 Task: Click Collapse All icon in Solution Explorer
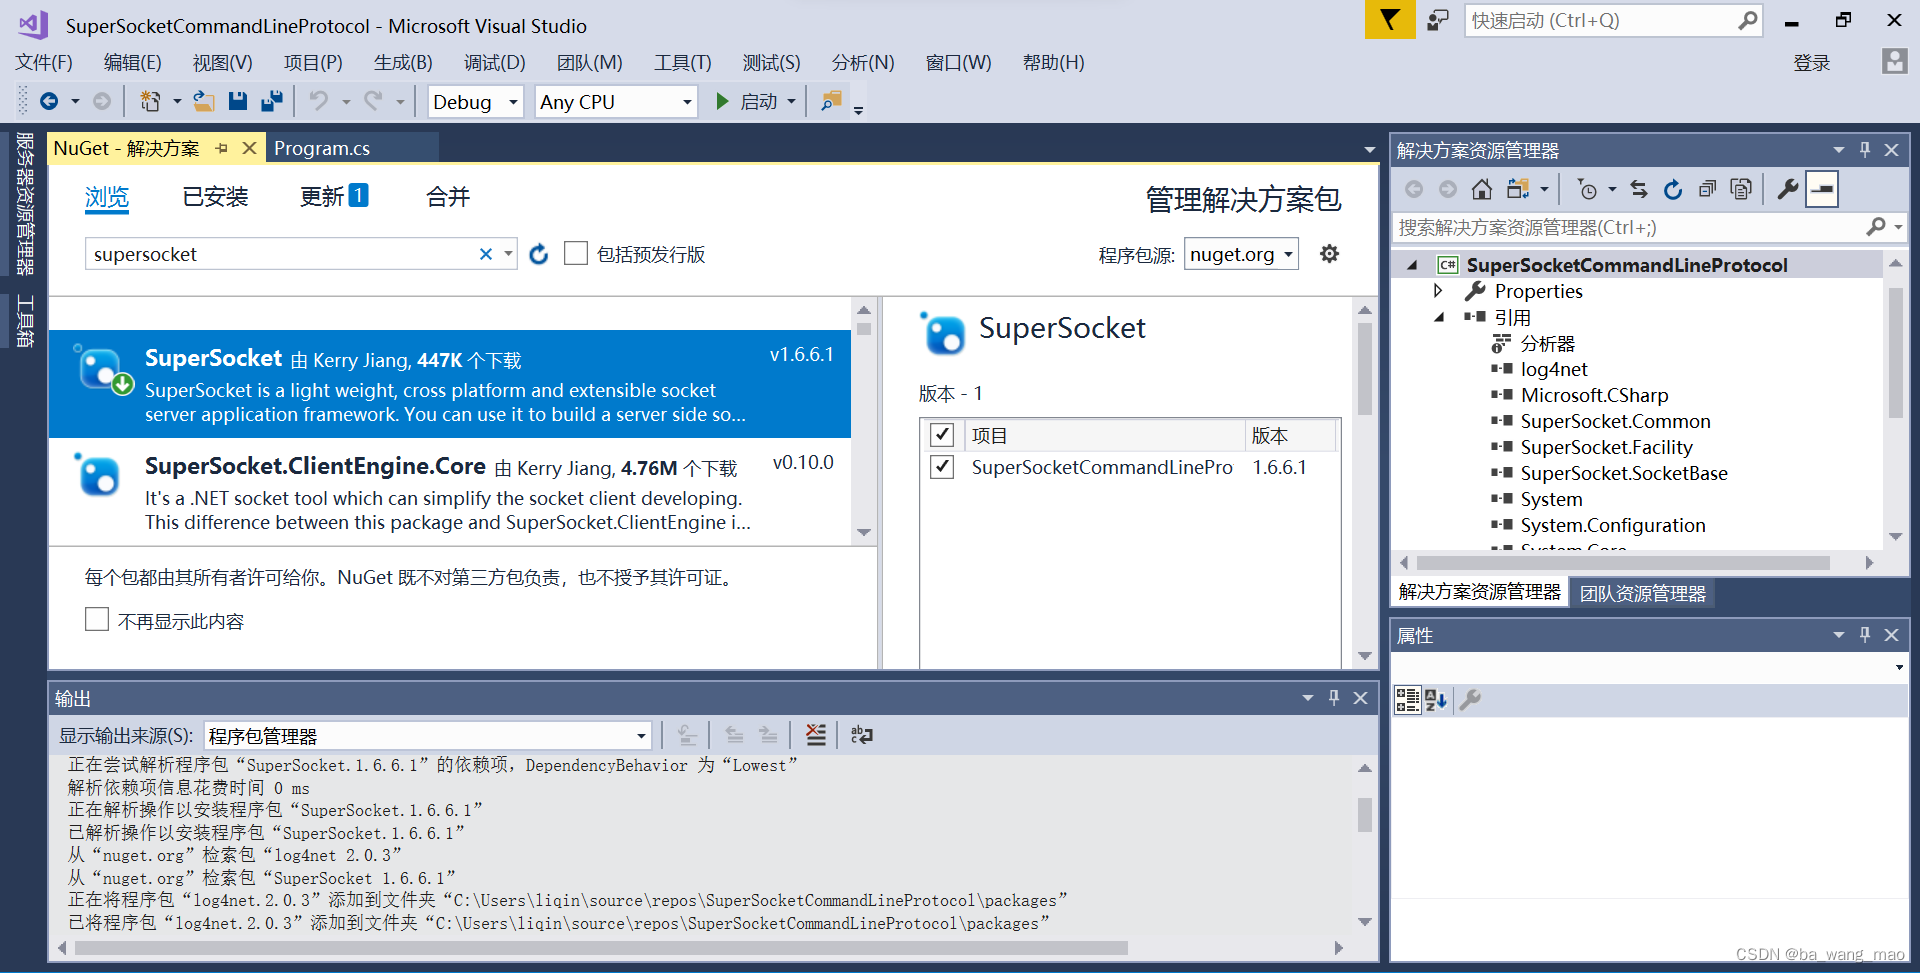tap(1707, 189)
